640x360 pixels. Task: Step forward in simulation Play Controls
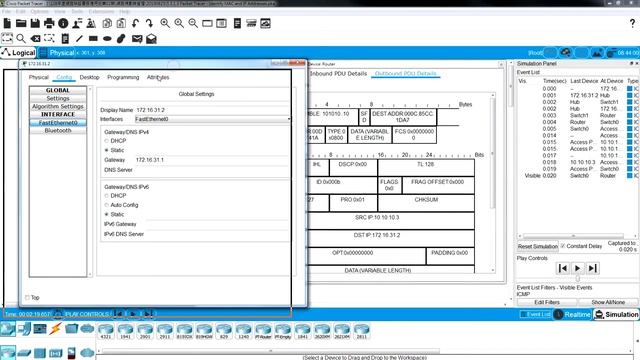(593, 268)
